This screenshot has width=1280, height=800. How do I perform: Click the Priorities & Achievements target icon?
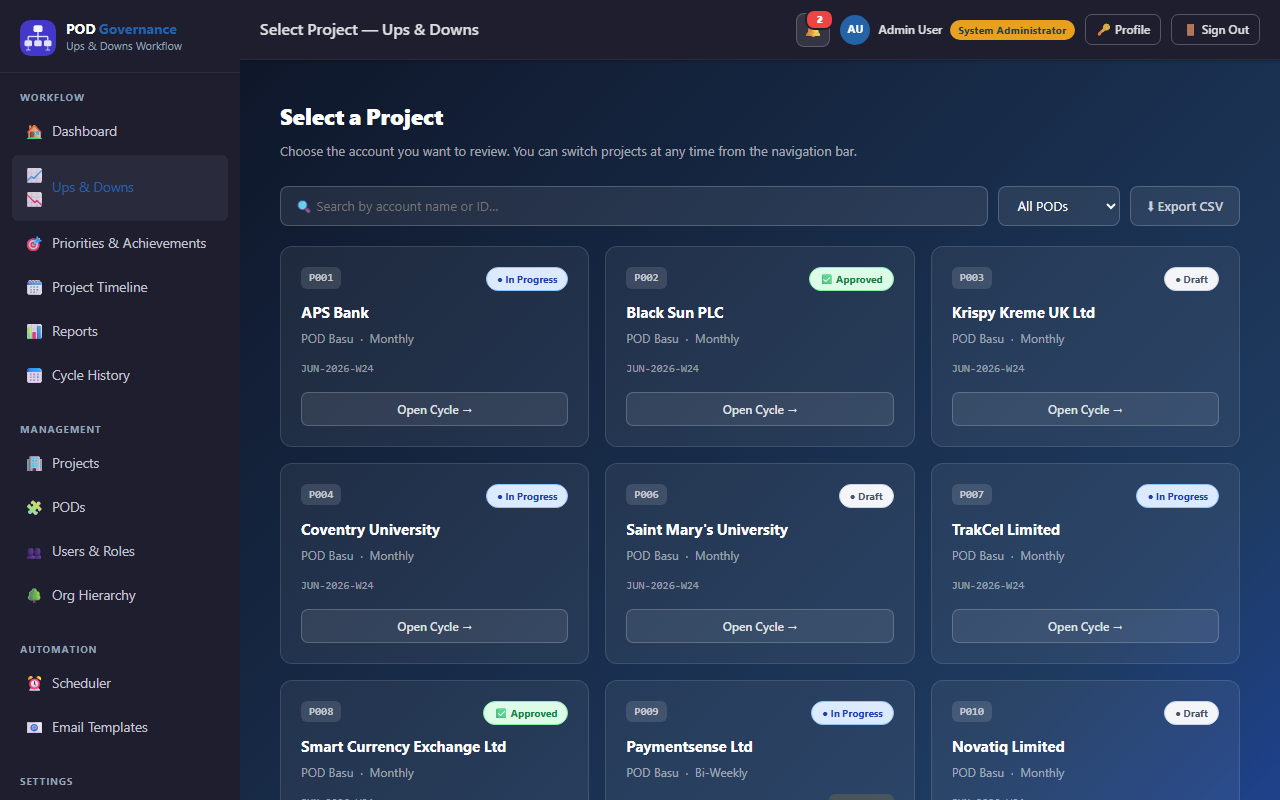click(x=34, y=243)
